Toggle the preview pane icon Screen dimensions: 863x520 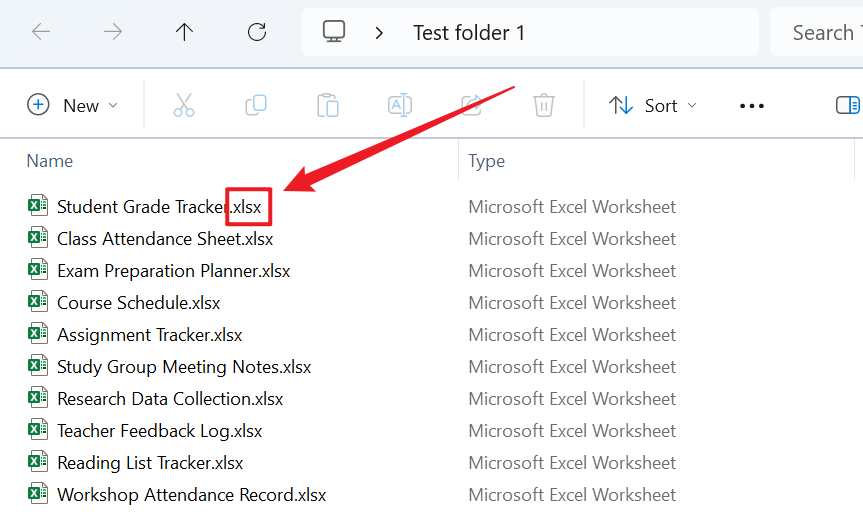tap(847, 106)
